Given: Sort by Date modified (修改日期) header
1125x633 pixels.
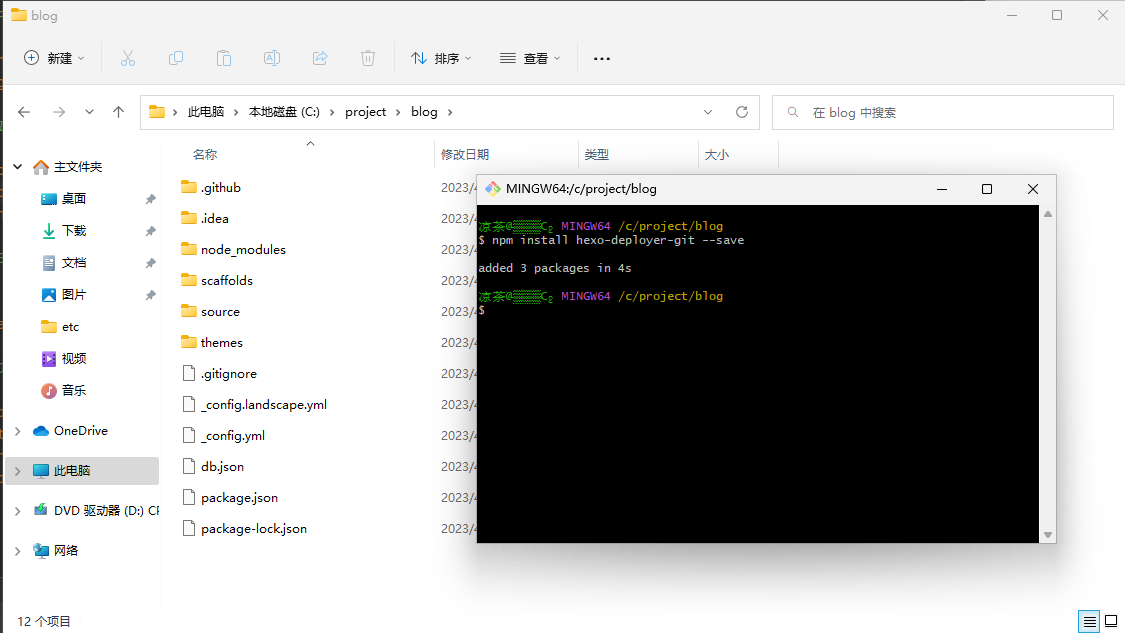Looking at the screenshot, I should (465, 154).
